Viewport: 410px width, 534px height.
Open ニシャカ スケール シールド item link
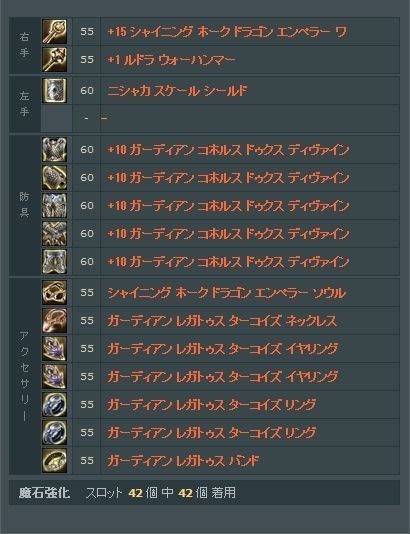[177, 91]
